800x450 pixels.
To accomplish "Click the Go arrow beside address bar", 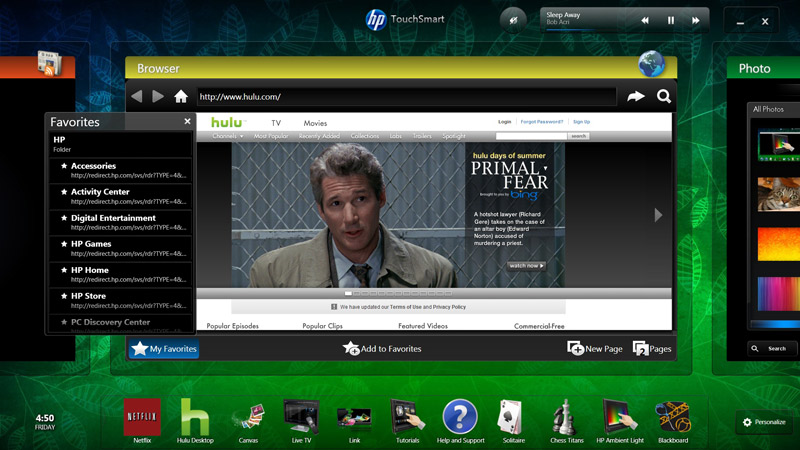I will click(x=636, y=96).
